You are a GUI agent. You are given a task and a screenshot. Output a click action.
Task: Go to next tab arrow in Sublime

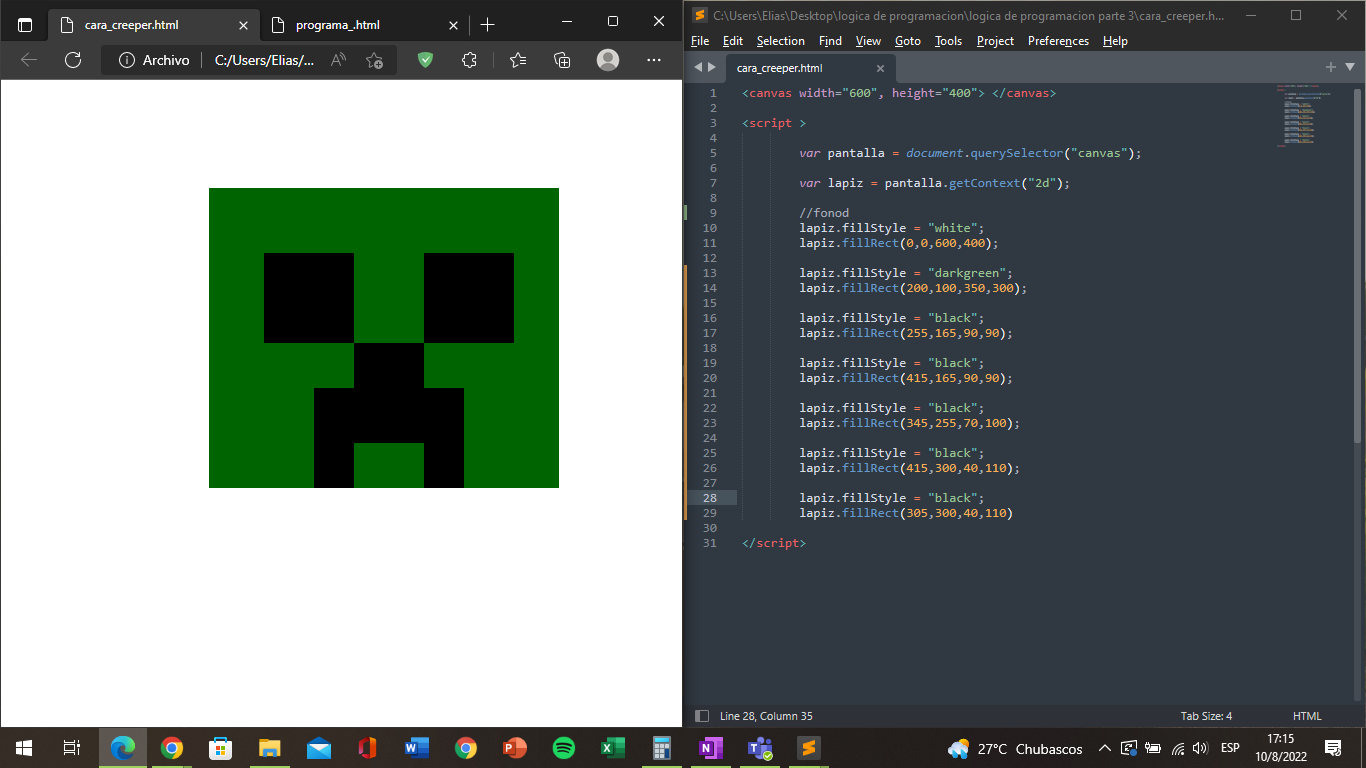coord(712,67)
